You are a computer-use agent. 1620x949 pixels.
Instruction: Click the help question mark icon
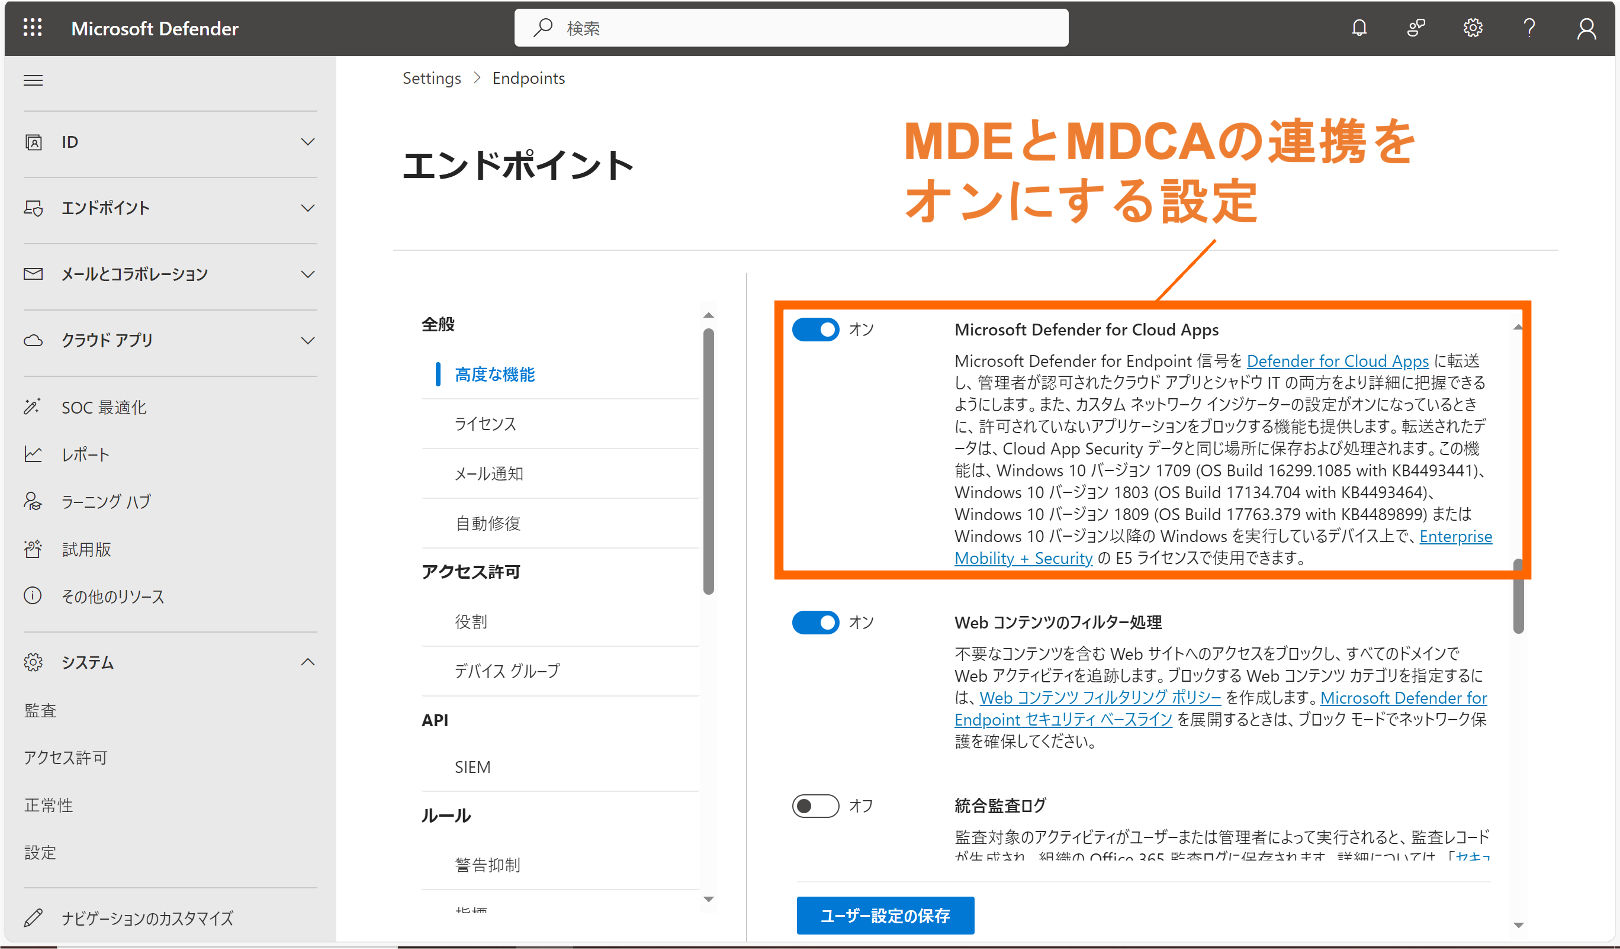[1529, 28]
